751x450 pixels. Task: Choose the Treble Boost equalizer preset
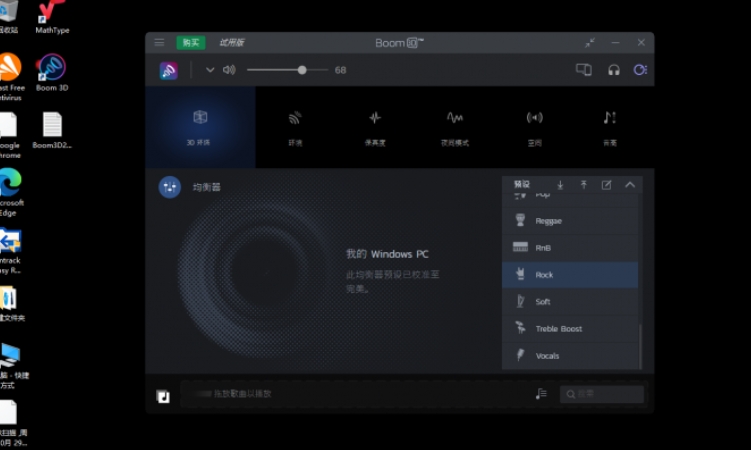pos(570,328)
